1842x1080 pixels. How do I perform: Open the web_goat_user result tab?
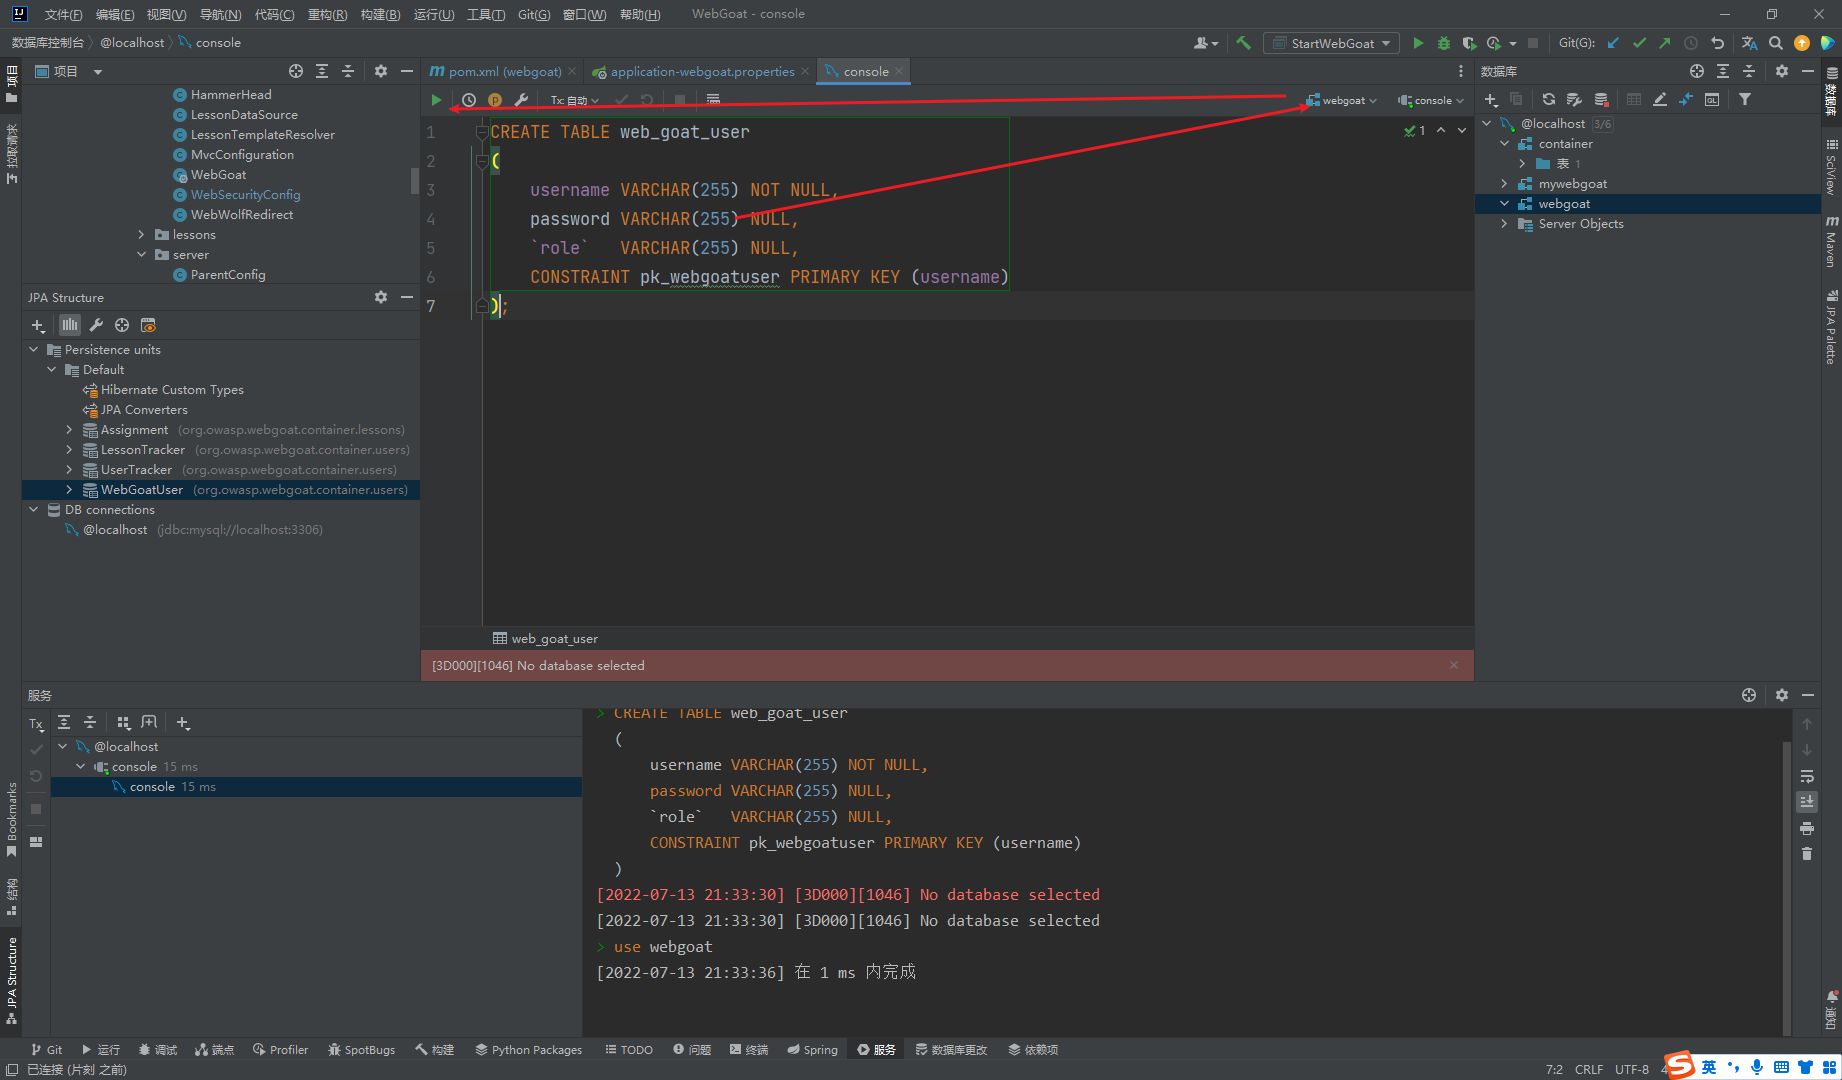click(545, 639)
